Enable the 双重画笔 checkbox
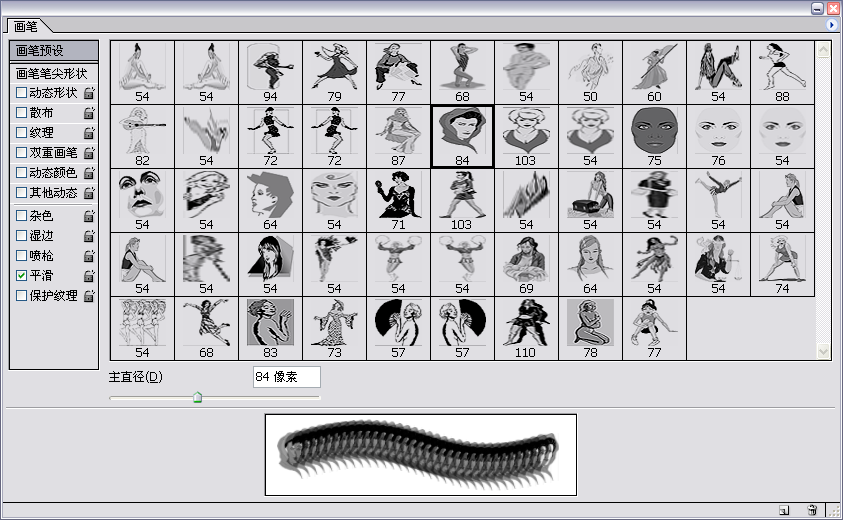Image resolution: width=843 pixels, height=520 pixels. [x=22, y=152]
